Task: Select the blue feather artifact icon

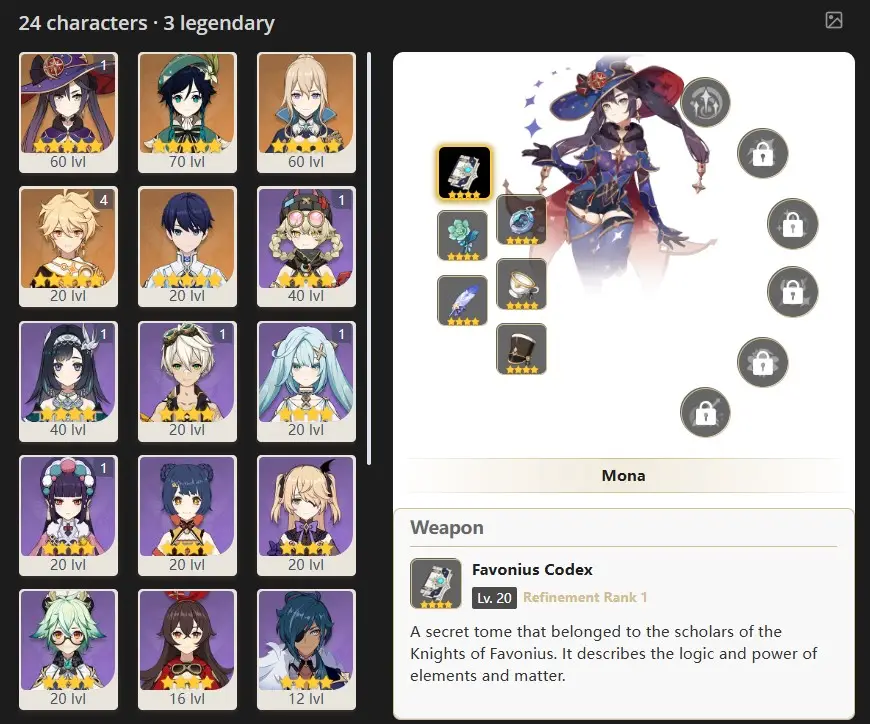Action: (x=462, y=301)
